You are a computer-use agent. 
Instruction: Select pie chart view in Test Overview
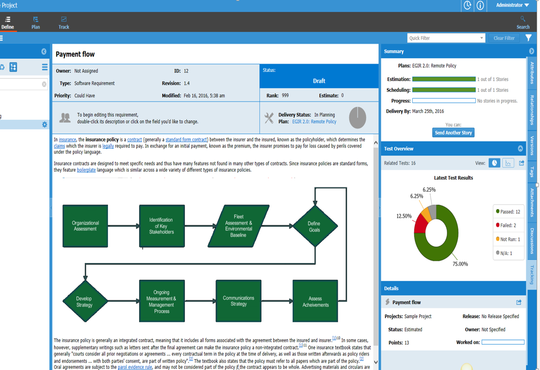click(494, 163)
